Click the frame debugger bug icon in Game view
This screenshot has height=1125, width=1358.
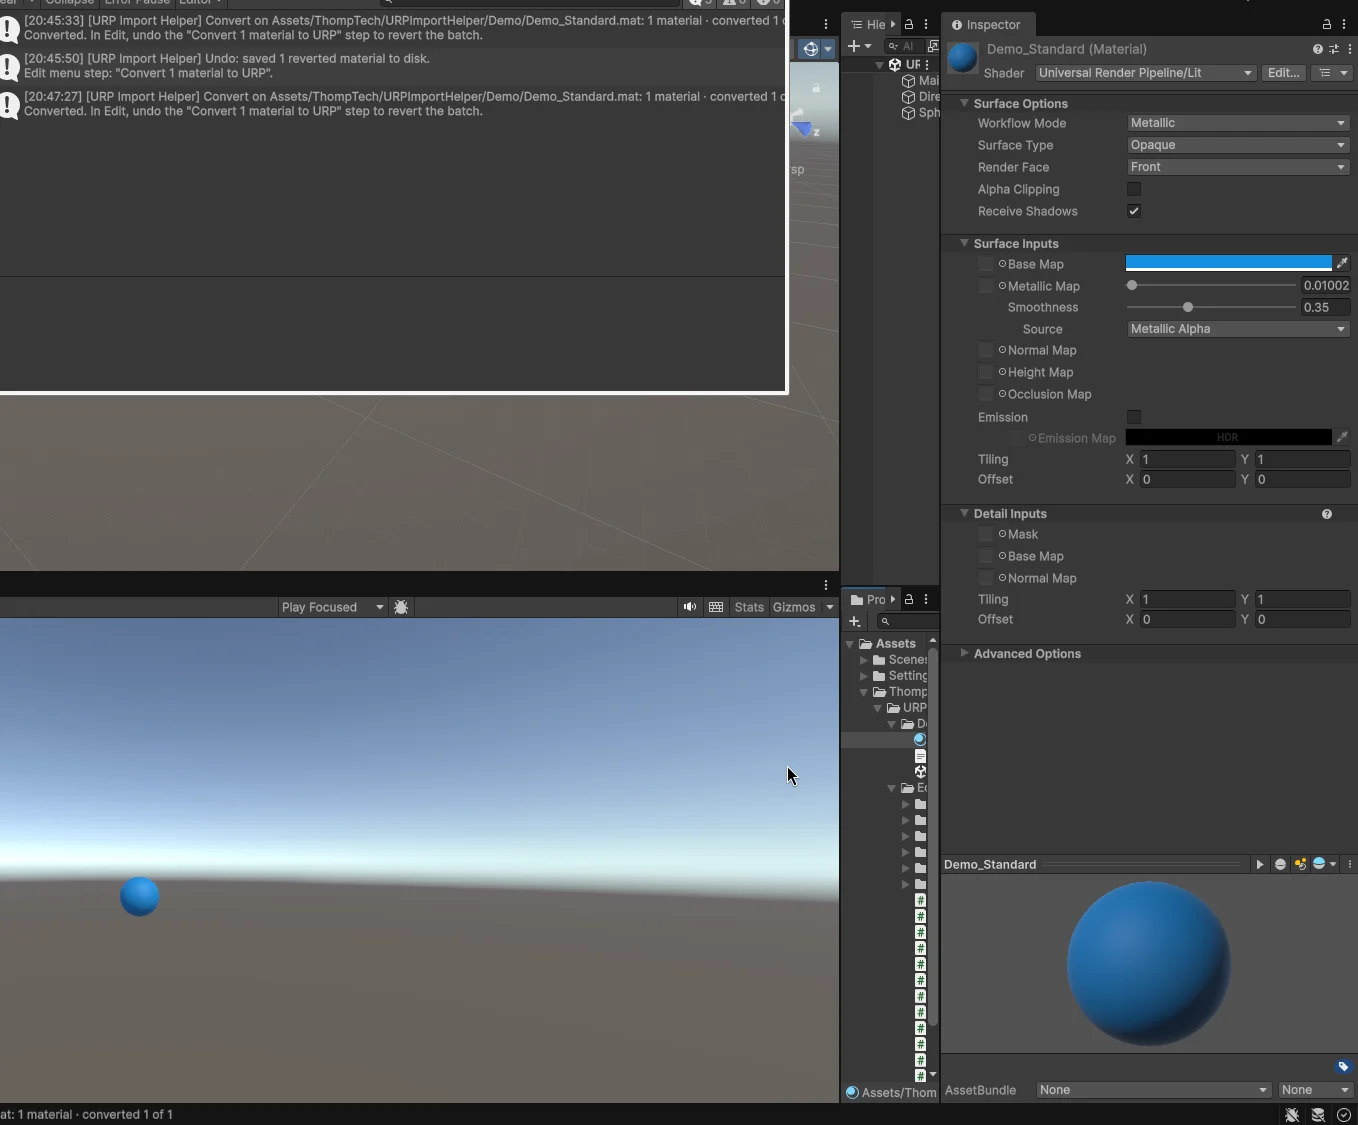tap(401, 607)
